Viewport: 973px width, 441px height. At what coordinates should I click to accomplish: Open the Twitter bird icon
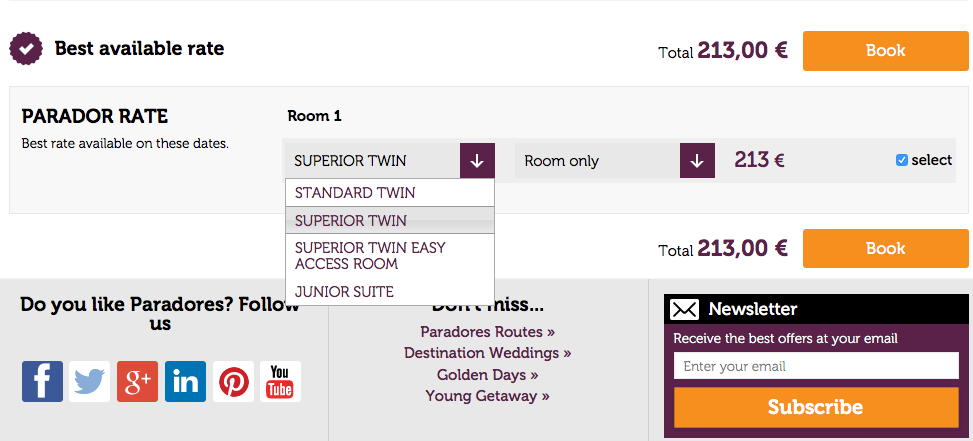[x=89, y=381]
